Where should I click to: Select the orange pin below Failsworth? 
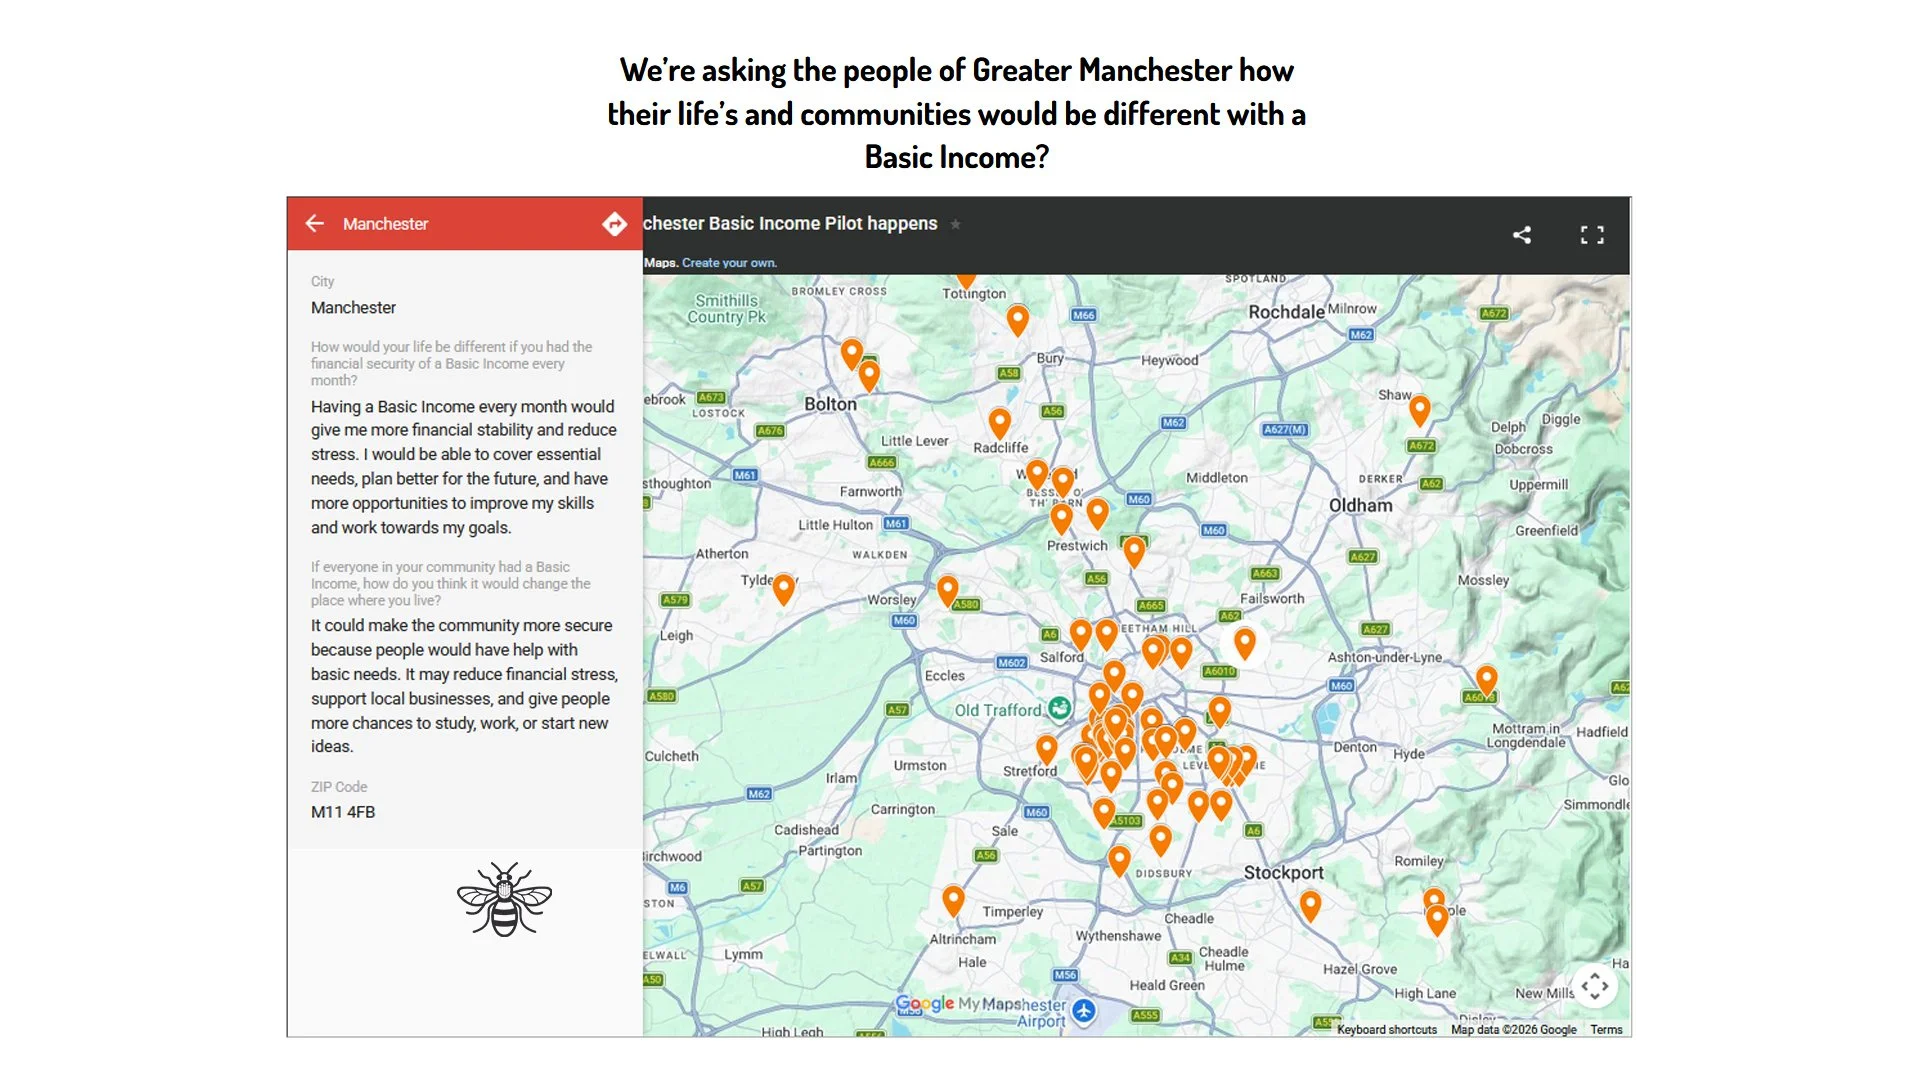(1244, 643)
